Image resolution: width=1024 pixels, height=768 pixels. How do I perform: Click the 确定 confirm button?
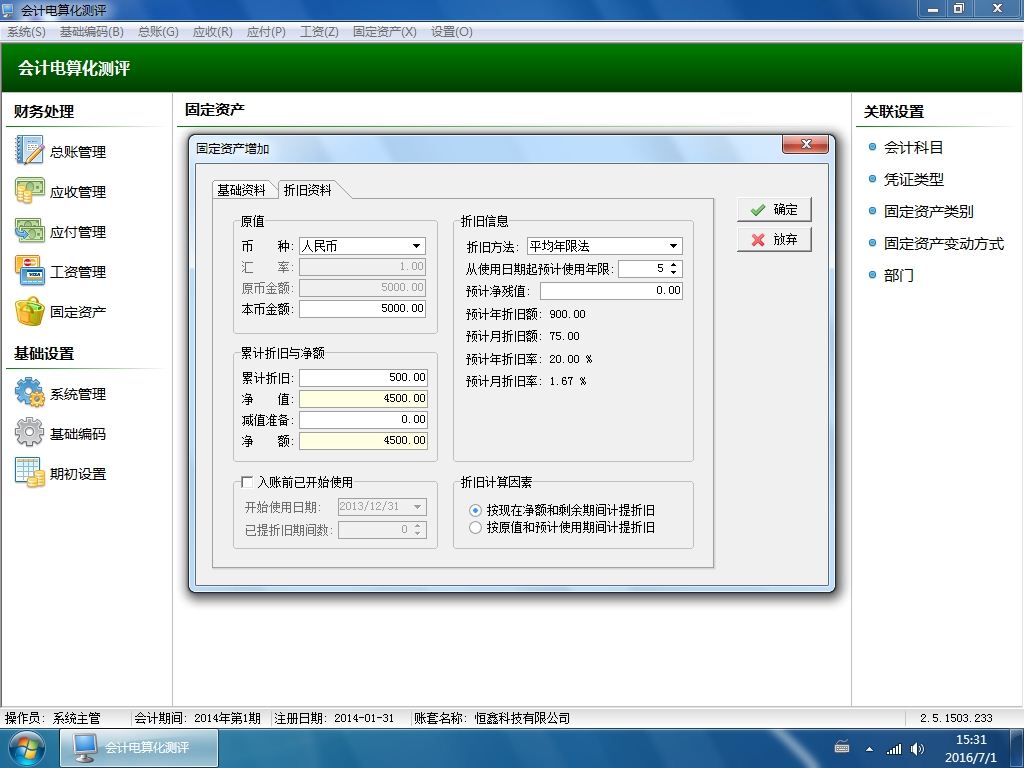click(775, 210)
